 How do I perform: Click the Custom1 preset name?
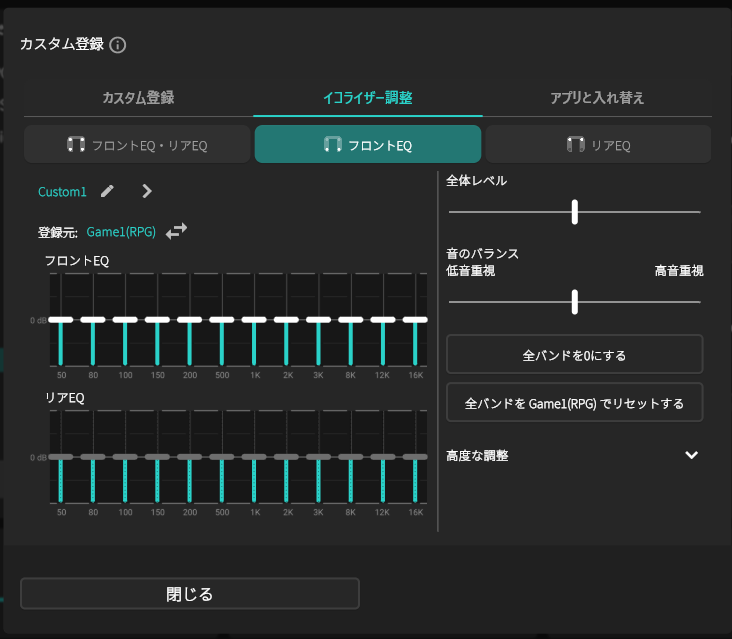click(62, 192)
